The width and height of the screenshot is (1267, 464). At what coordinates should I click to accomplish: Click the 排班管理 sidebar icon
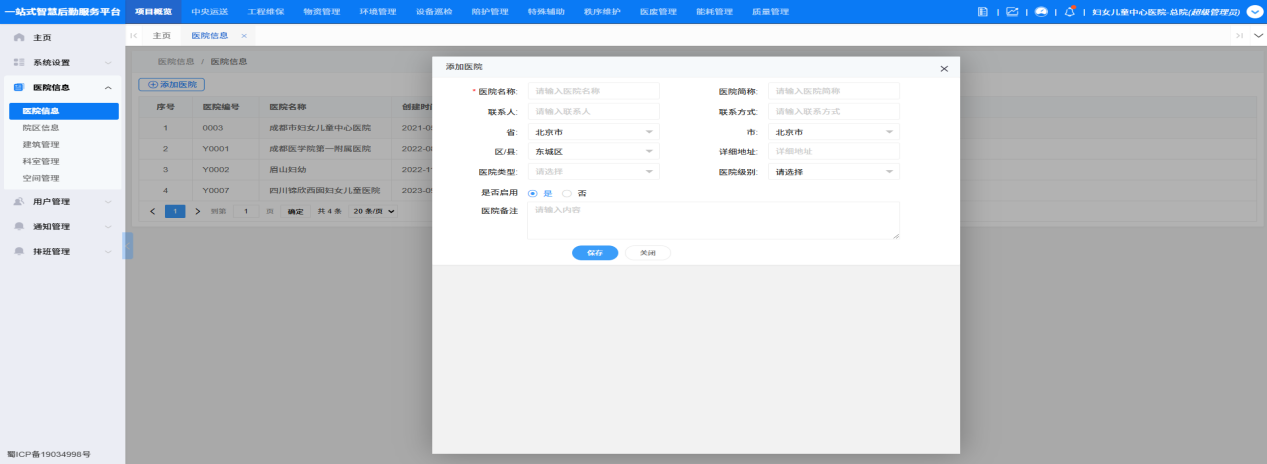pyautogui.click(x=19, y=251)
